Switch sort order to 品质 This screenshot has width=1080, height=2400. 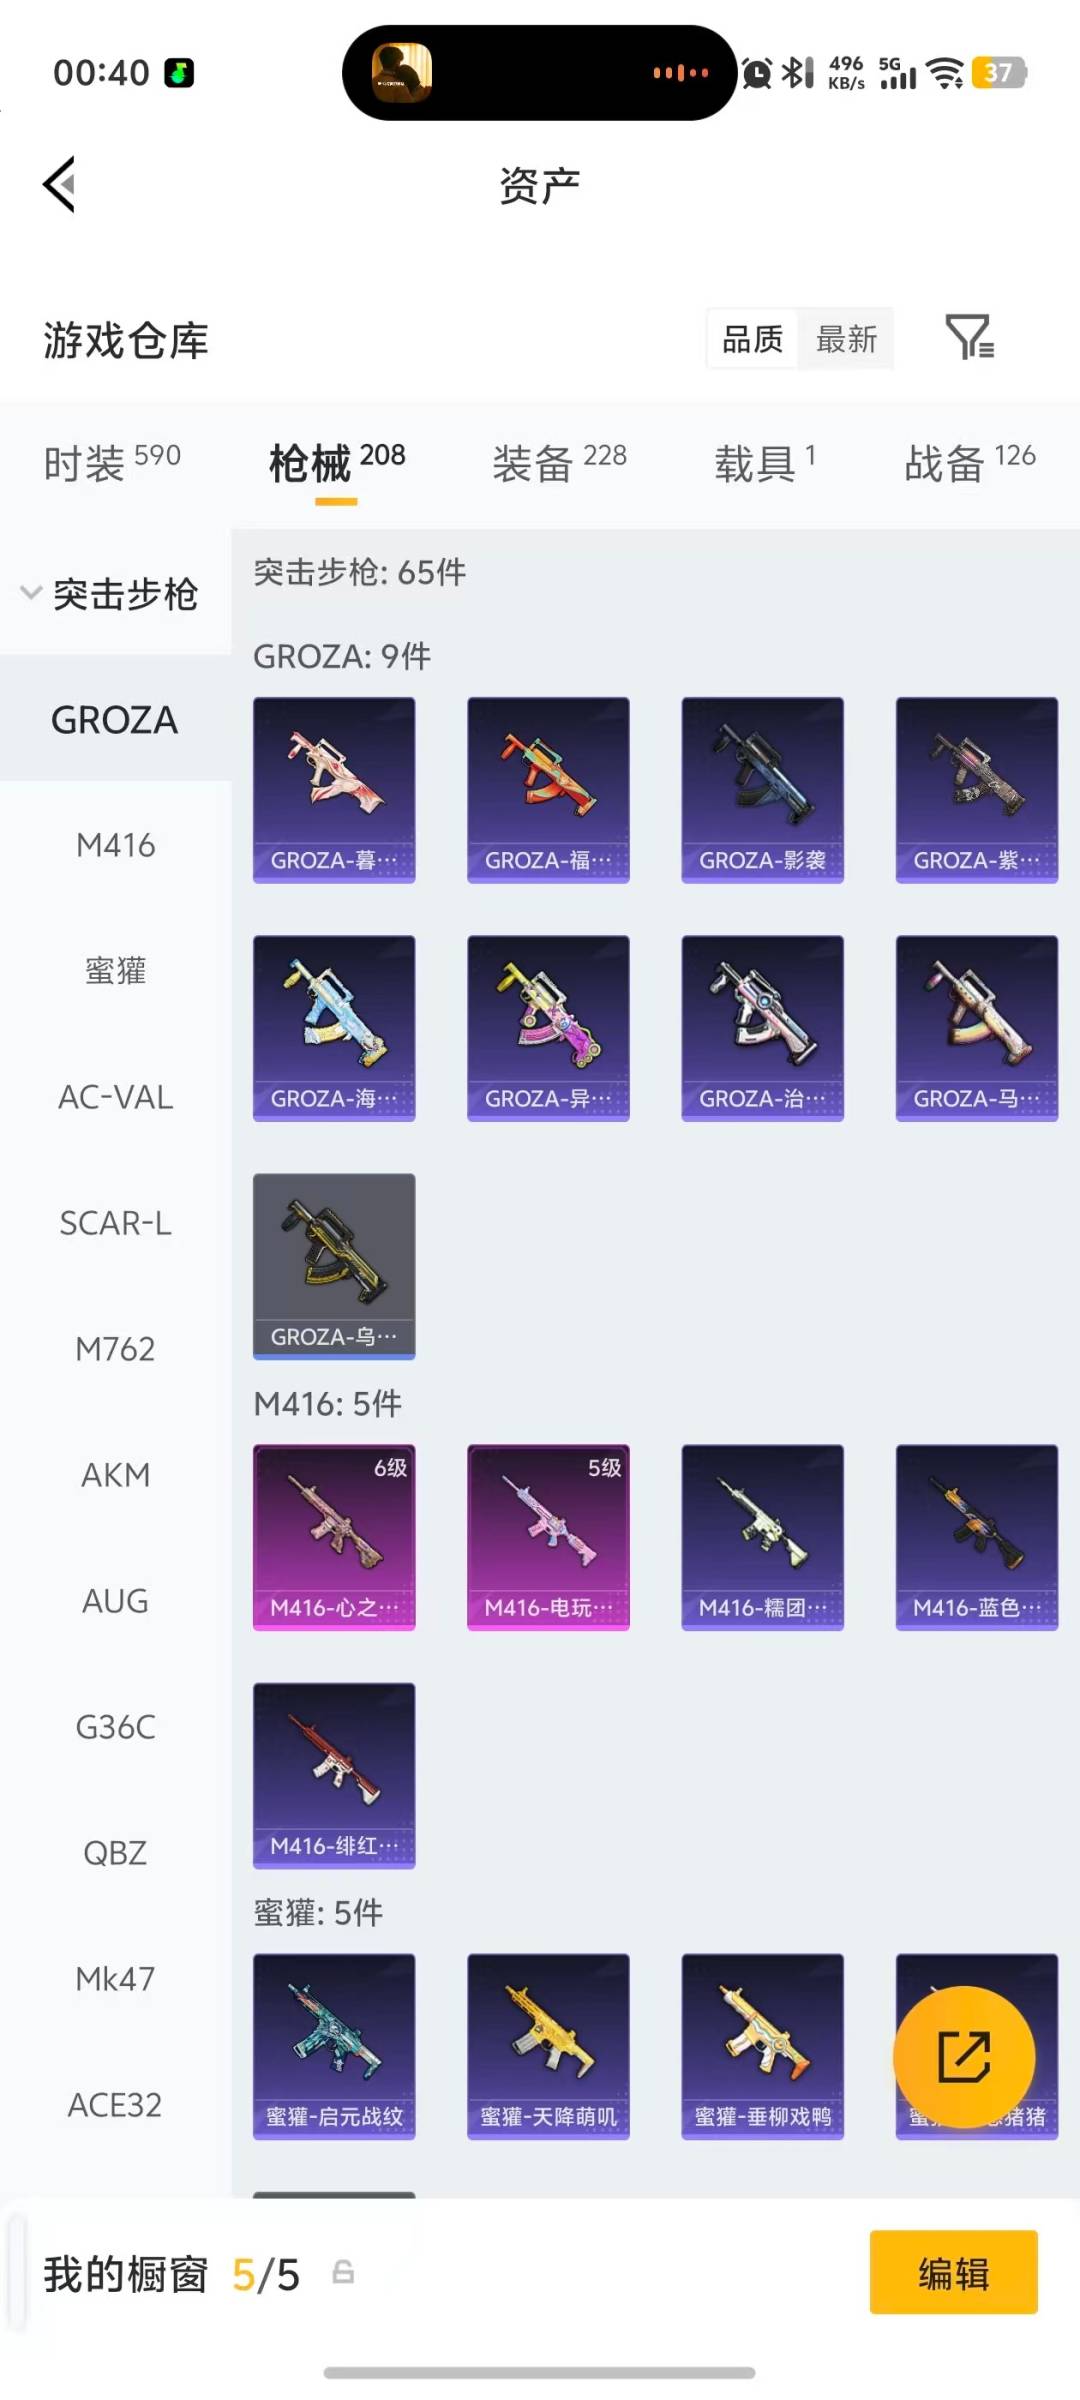click(x=753, y=339)
